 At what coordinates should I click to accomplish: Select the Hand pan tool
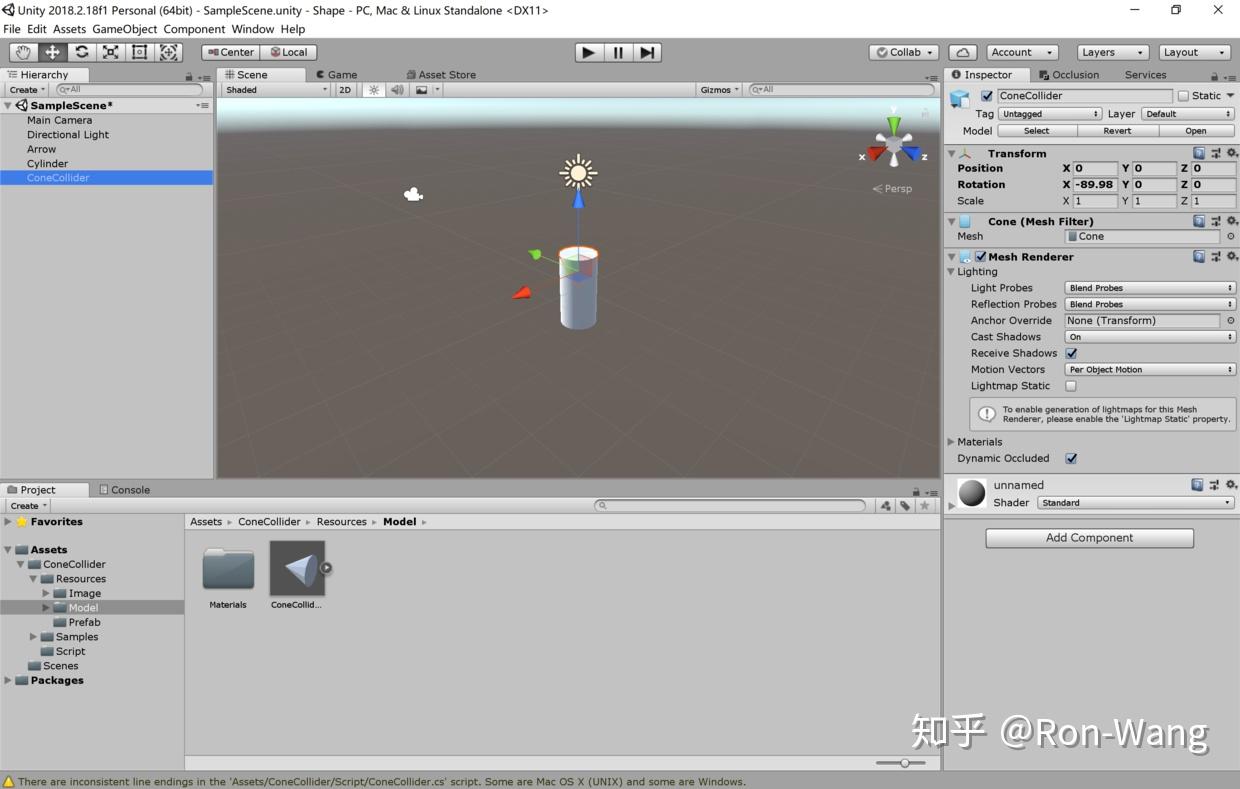pos(22,52)
